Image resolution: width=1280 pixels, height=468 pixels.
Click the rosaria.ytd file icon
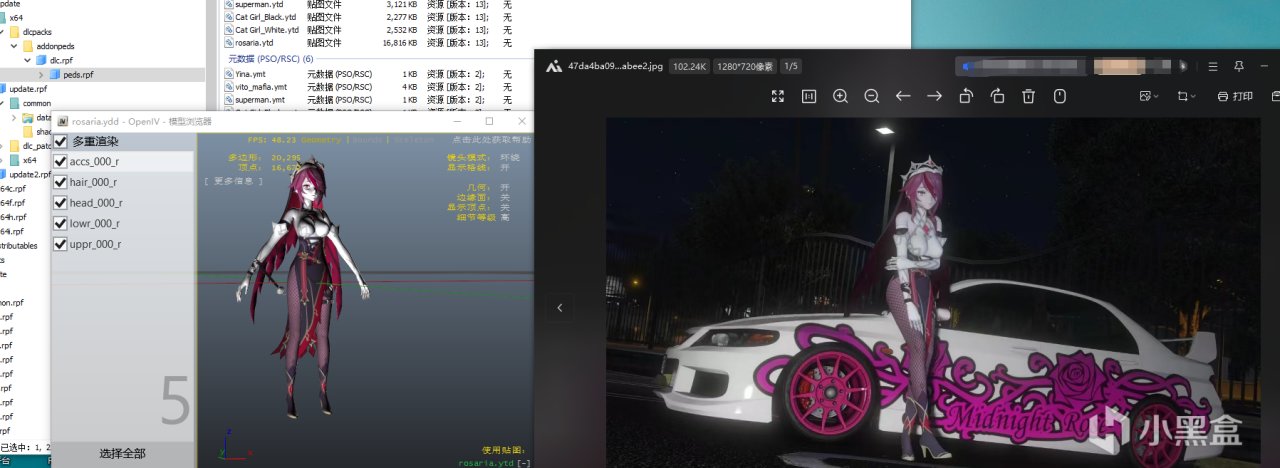point(230,43)
